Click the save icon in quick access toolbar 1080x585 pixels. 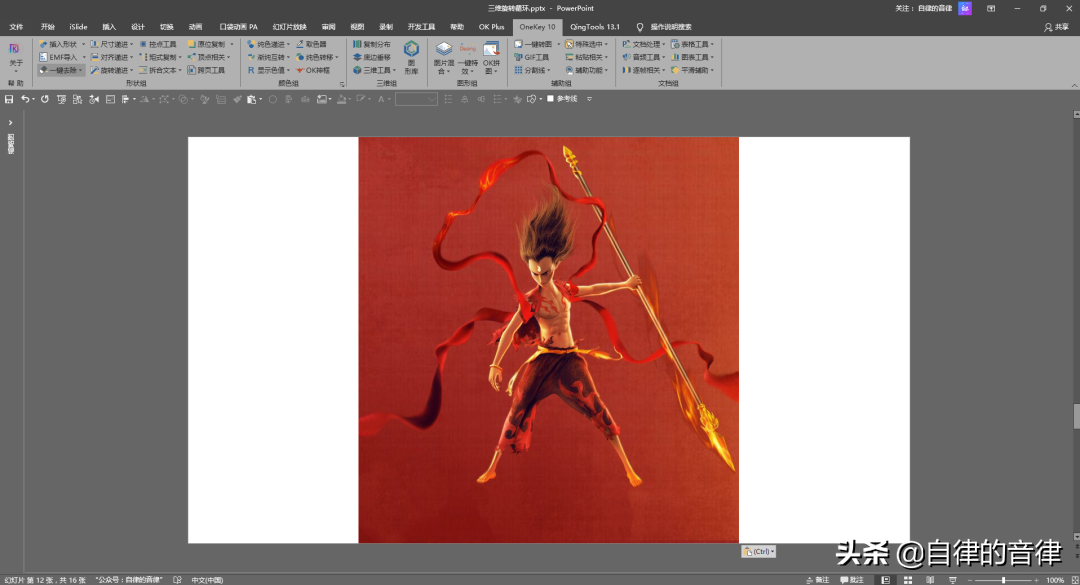click(x=9, y=99)
